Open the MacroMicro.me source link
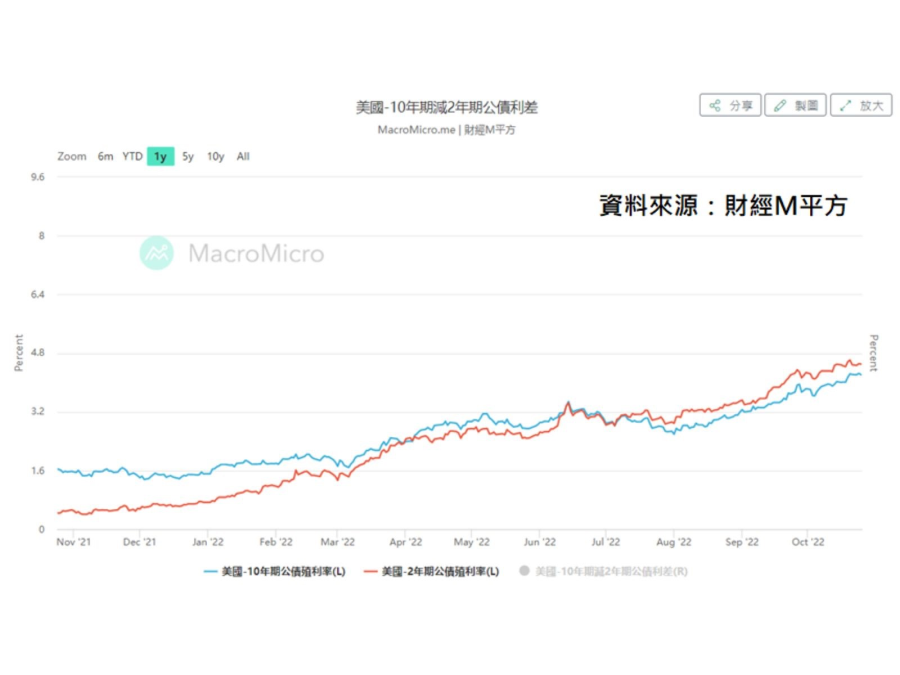This screenshot has height=675, width=900. click(416, 129)
